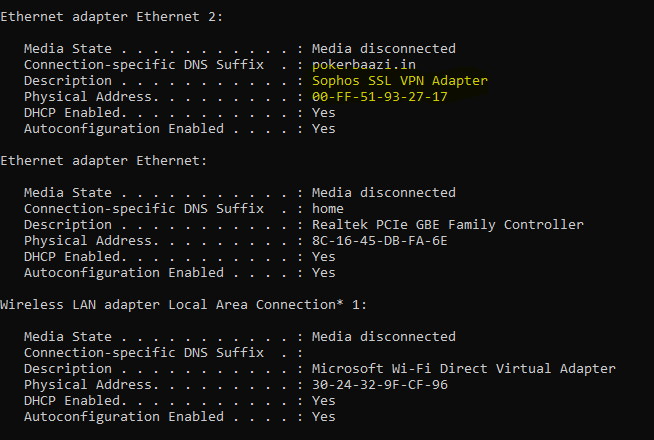Click the Ethernet adapter Ethernet heading
Viewport: 654px width, 440px height.
[103, 161]
